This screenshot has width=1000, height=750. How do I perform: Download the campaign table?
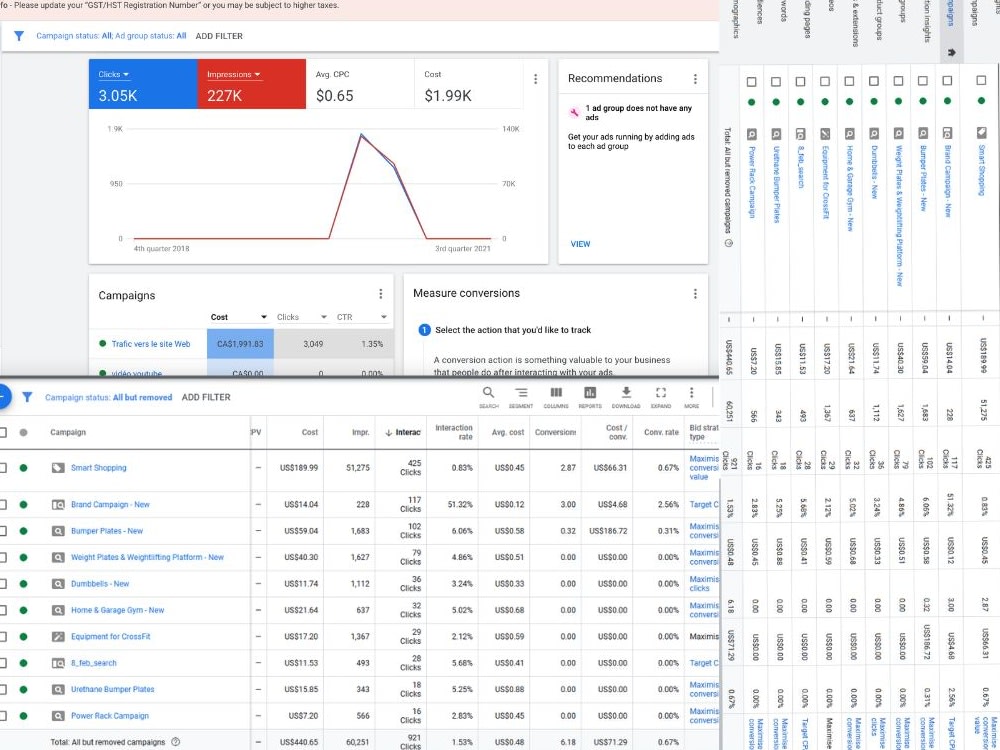[626, 397]
